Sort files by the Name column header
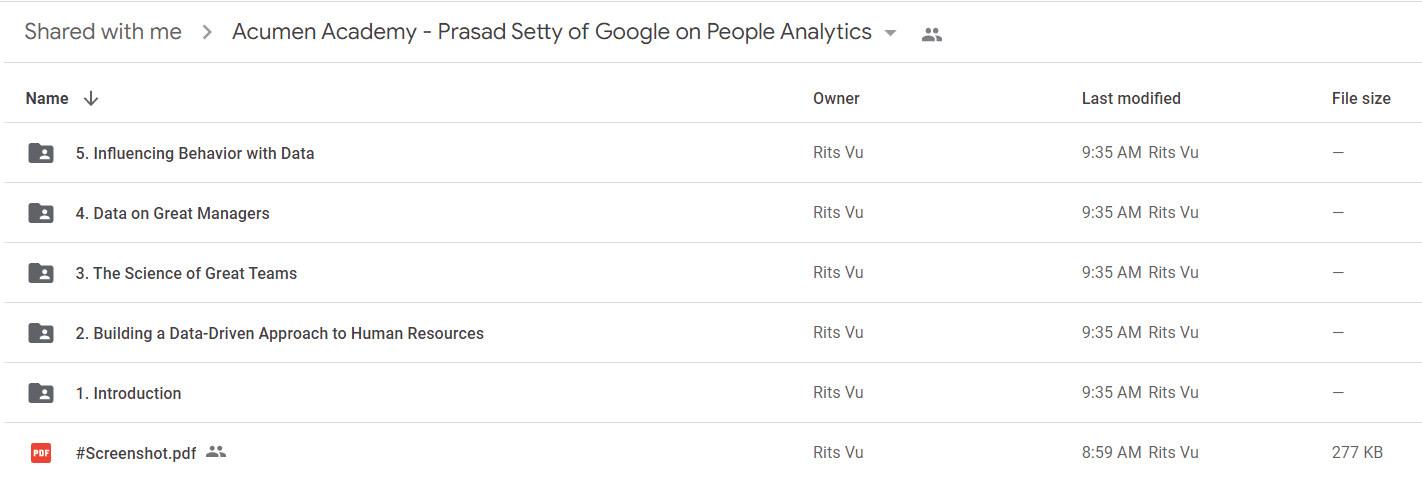 tap(47, 98)
